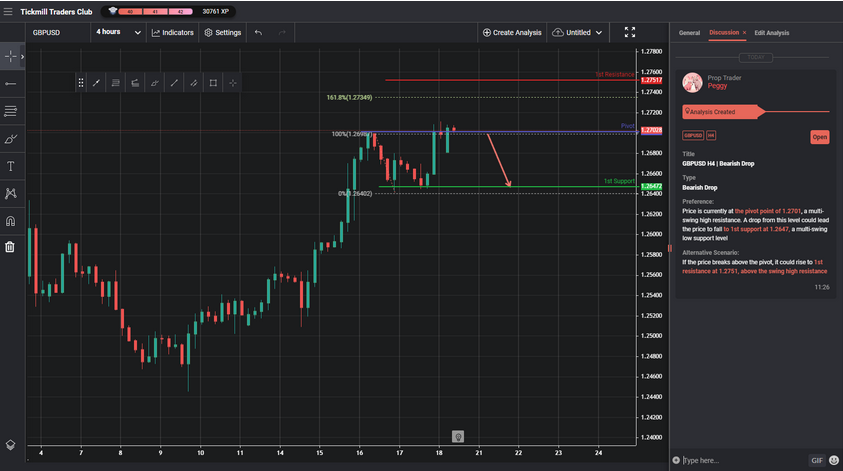Redo the chart action
The image size is (843, 471).
pos(282,32)
